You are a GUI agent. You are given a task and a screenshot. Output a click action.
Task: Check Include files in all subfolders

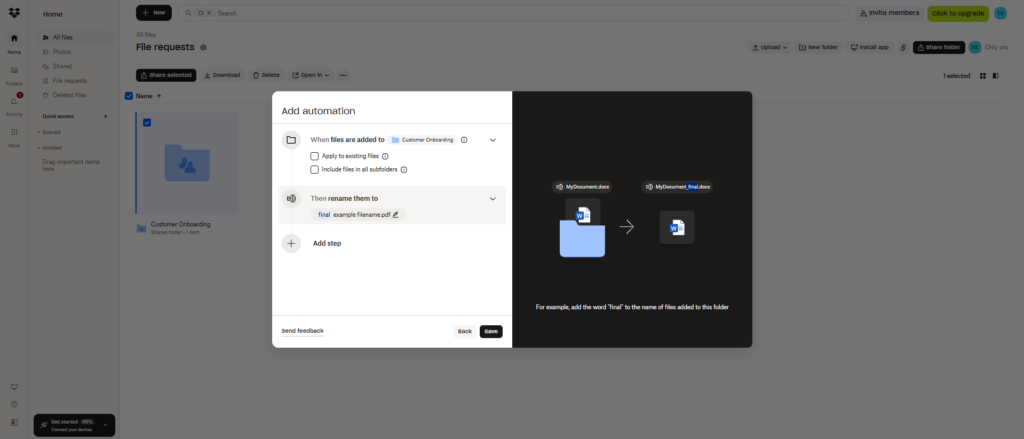[x=315, y=170]
